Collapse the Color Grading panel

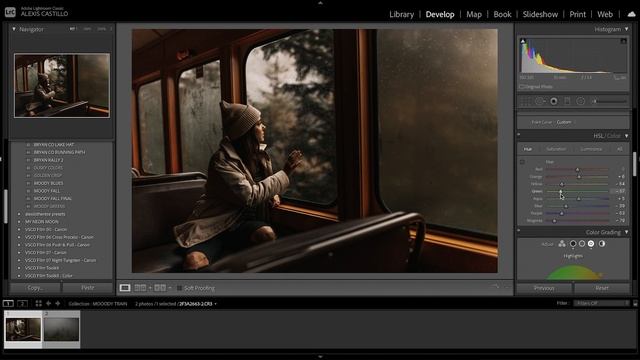click(627, 232)
